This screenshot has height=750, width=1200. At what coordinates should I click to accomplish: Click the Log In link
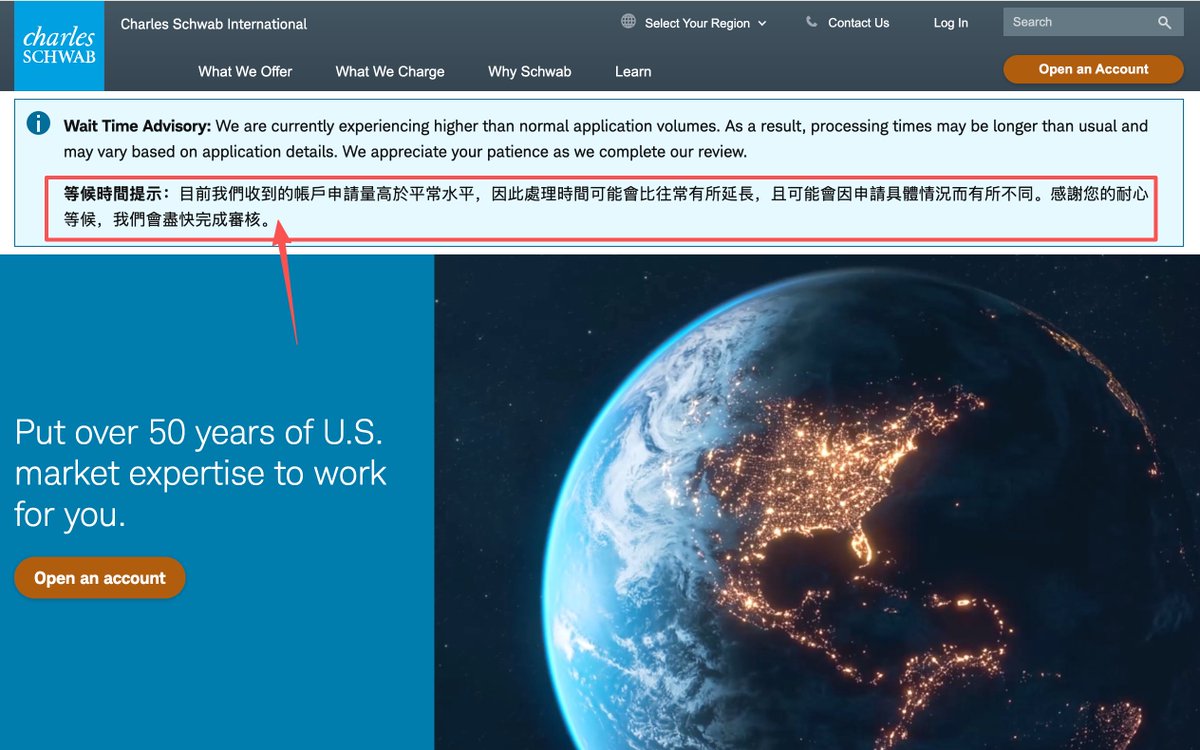point(951,23)
